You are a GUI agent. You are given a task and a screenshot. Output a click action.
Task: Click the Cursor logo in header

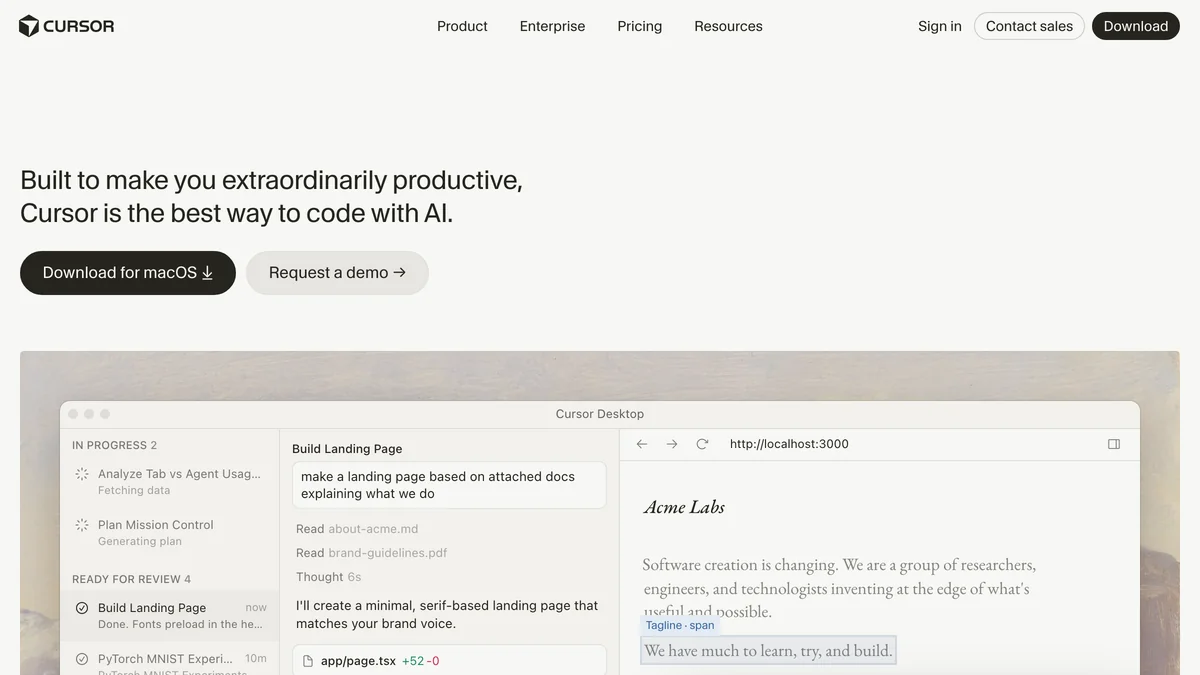pyautogui.click(x=67, y=26)
